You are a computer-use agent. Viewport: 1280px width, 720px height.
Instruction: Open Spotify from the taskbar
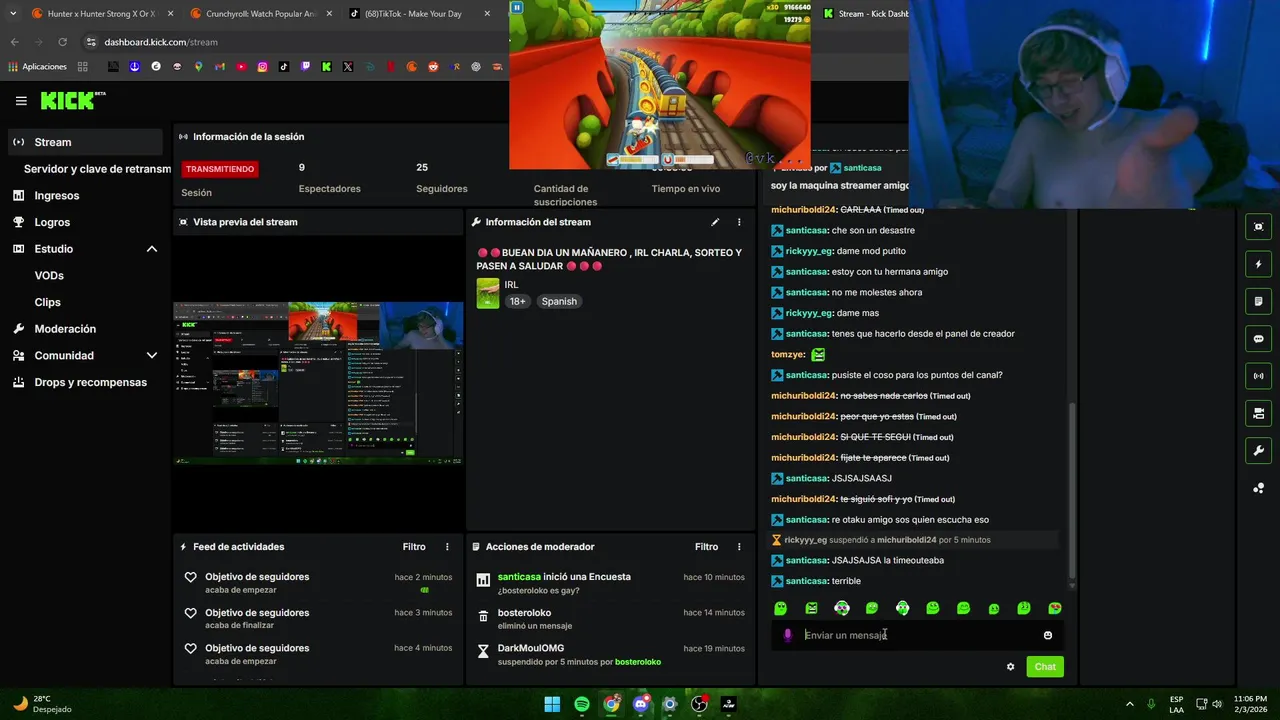[582, 704]
